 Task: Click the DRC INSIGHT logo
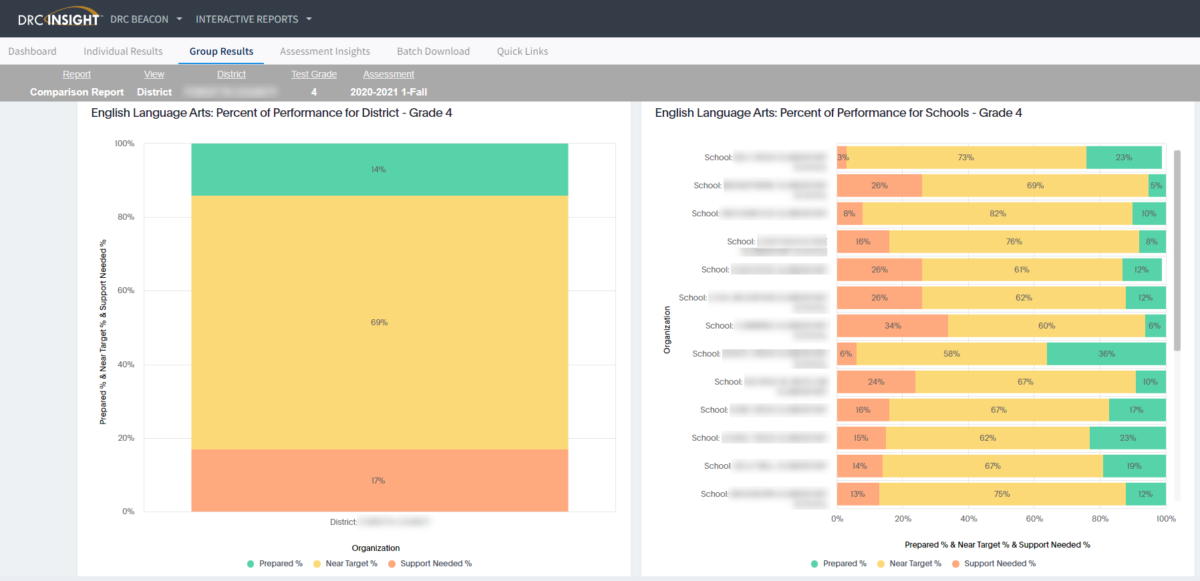click(60, 17)
